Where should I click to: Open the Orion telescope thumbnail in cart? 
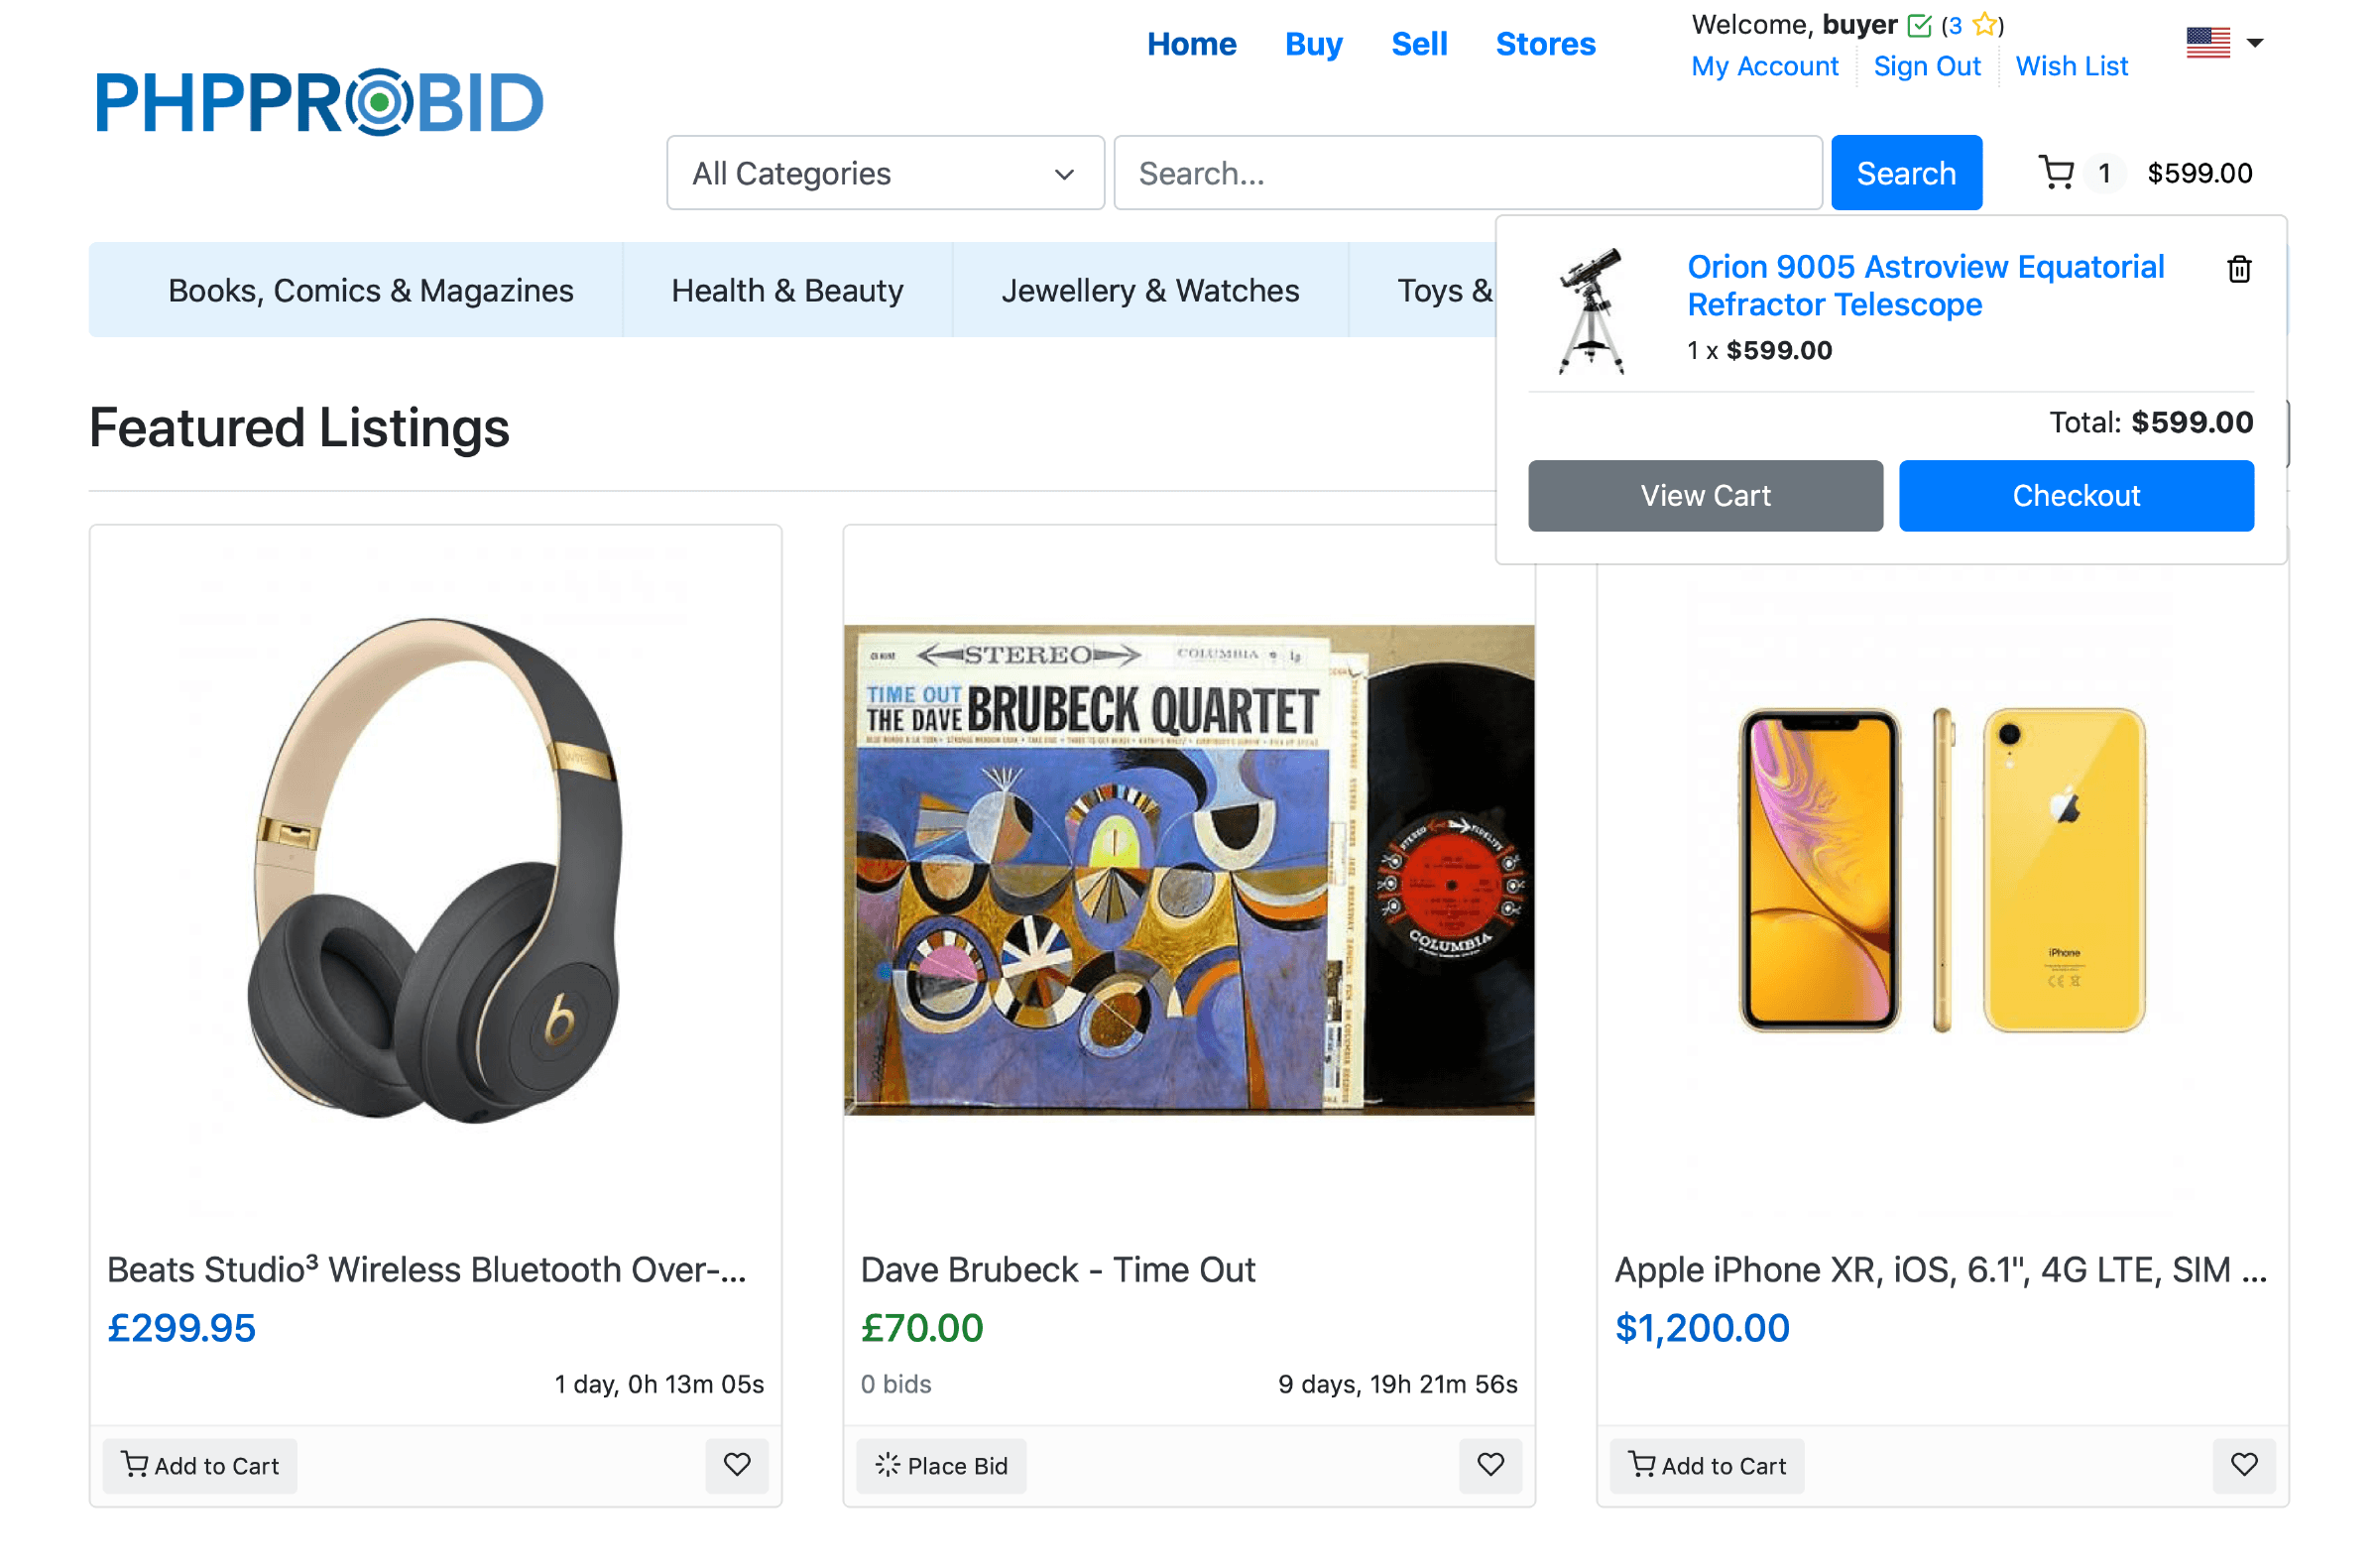1591,311
